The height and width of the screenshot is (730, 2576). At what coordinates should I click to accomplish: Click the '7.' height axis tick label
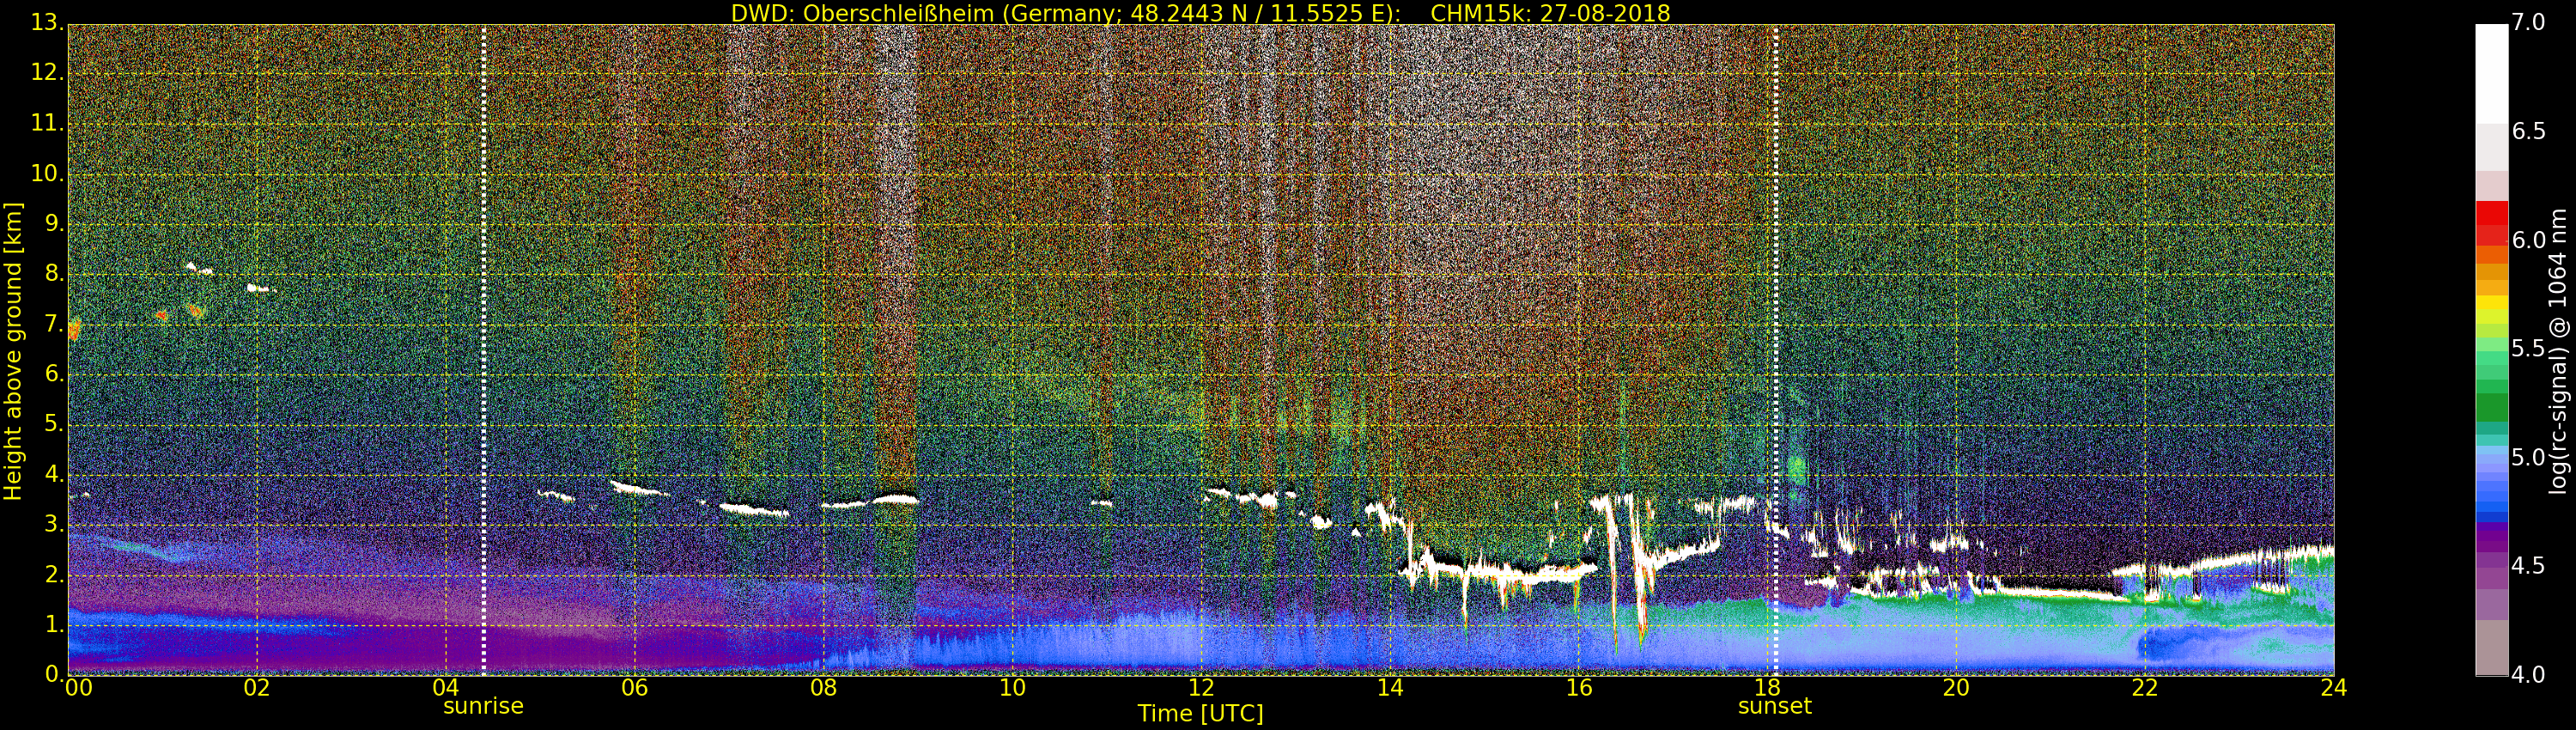click(x=55, y=324)
